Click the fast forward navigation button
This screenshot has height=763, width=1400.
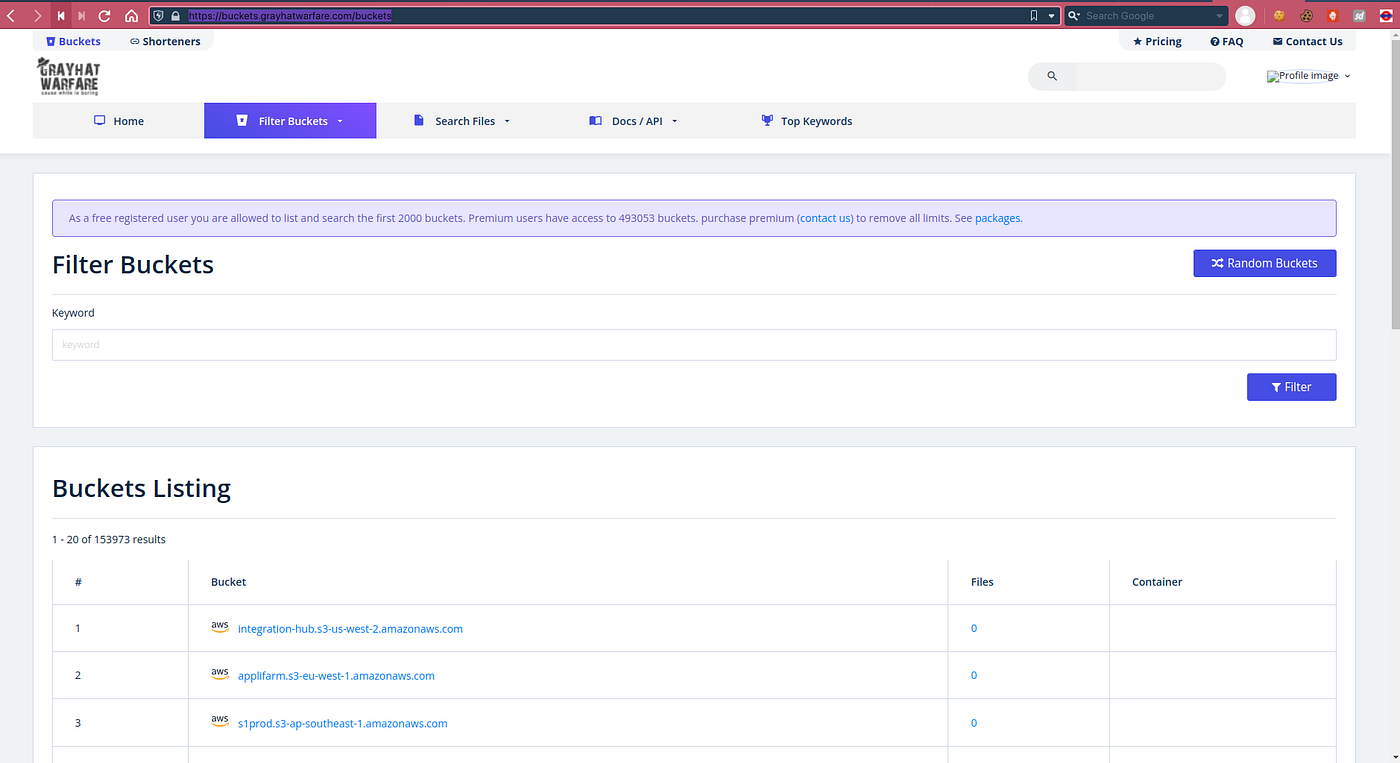(81, 16)
